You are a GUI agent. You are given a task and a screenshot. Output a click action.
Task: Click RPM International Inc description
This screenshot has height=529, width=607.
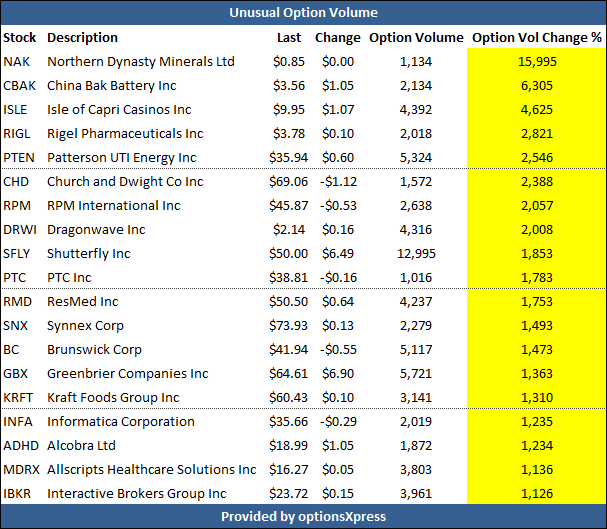[114, 205]
